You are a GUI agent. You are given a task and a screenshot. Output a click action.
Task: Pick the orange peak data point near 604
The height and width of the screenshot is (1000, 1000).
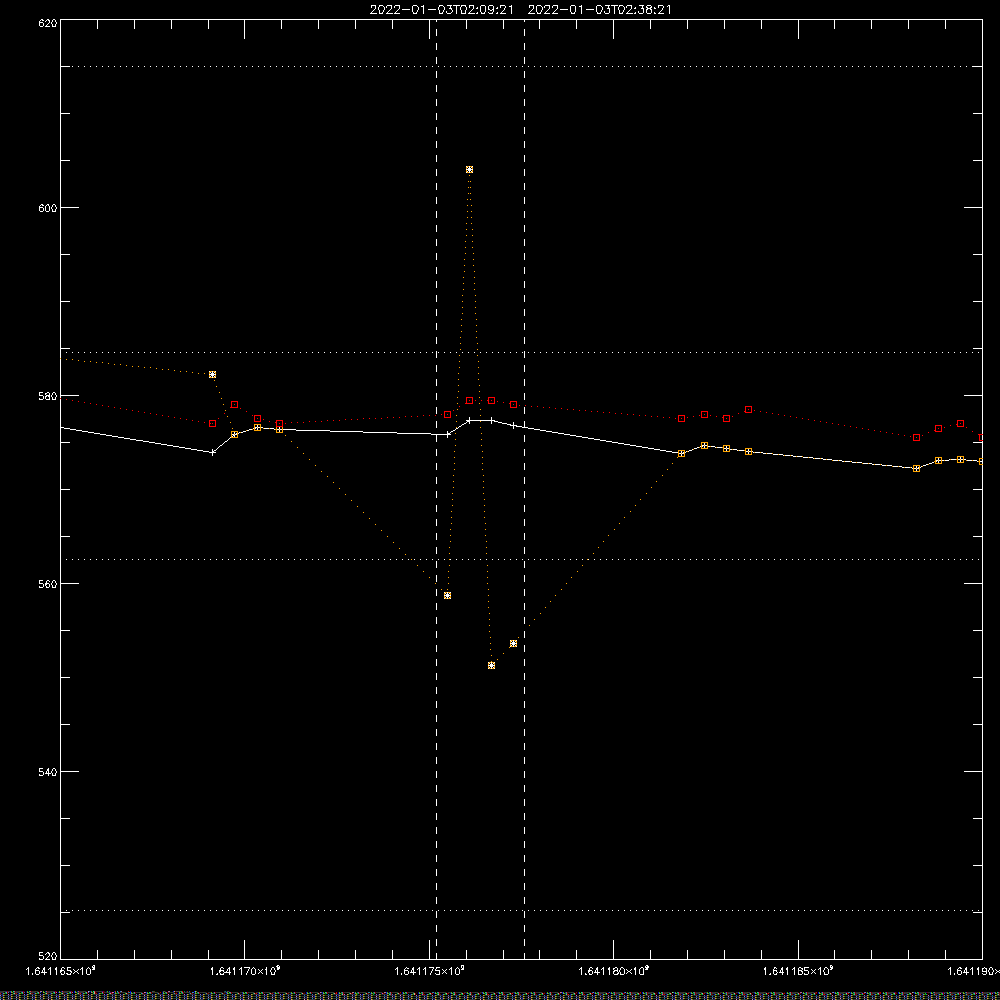[x=469, y=170]
